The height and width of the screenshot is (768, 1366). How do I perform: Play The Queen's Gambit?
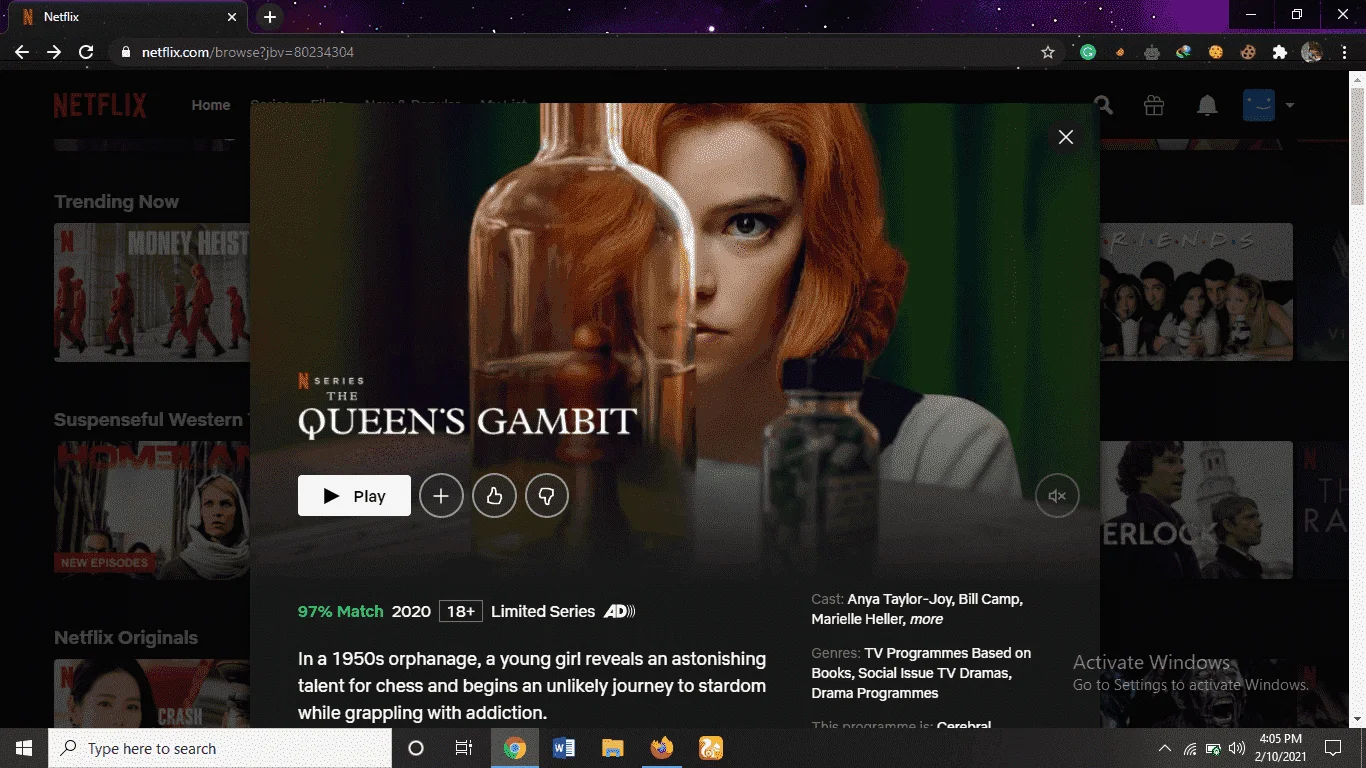pyautogui.click(x=354, y=496)
